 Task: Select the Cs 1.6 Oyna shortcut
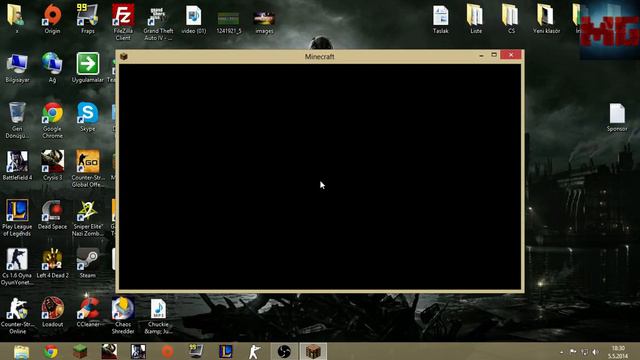click(x=17, y=267)
